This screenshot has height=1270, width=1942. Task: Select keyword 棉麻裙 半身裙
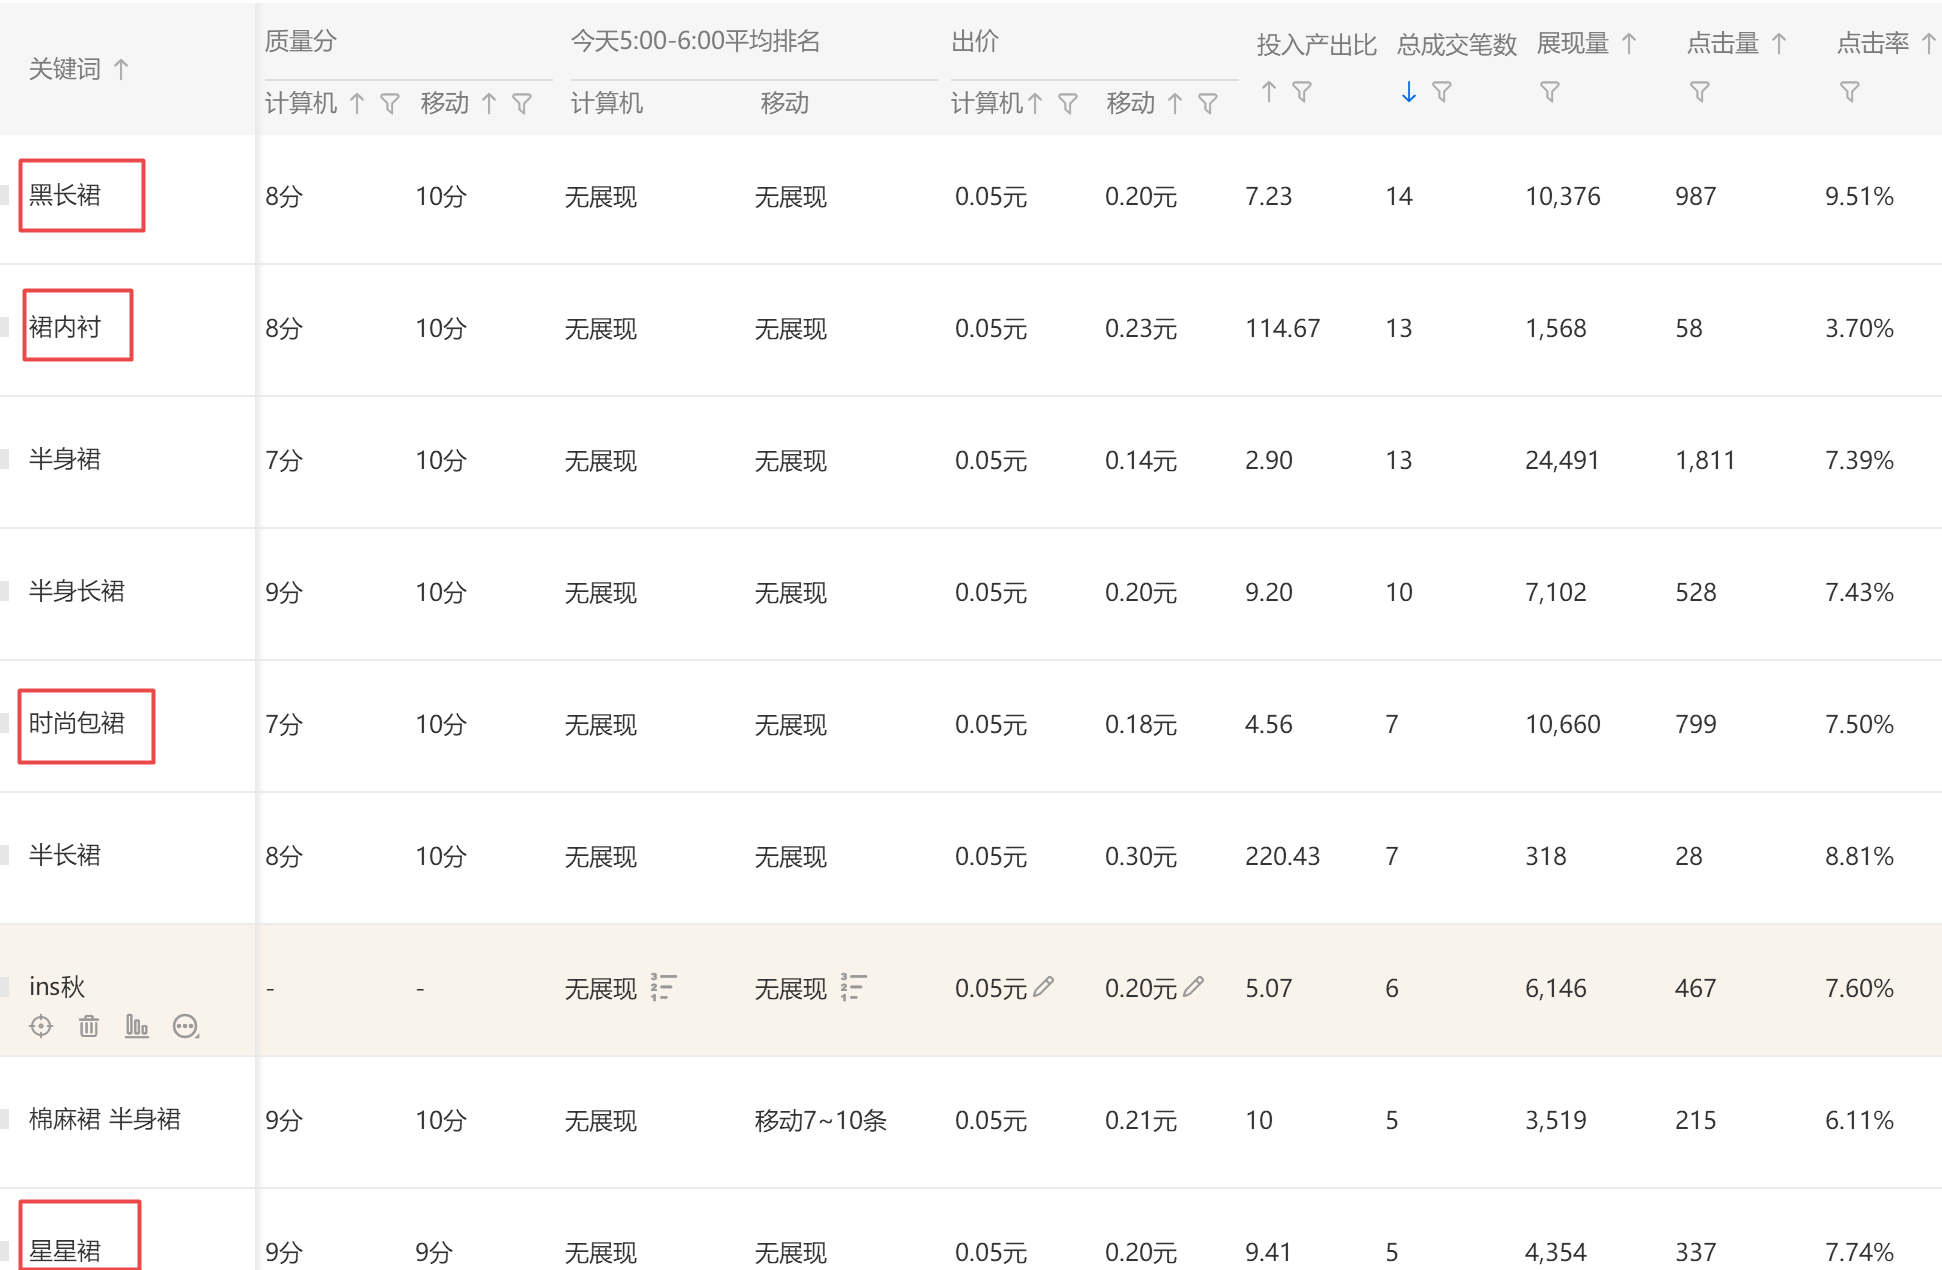105,1119
